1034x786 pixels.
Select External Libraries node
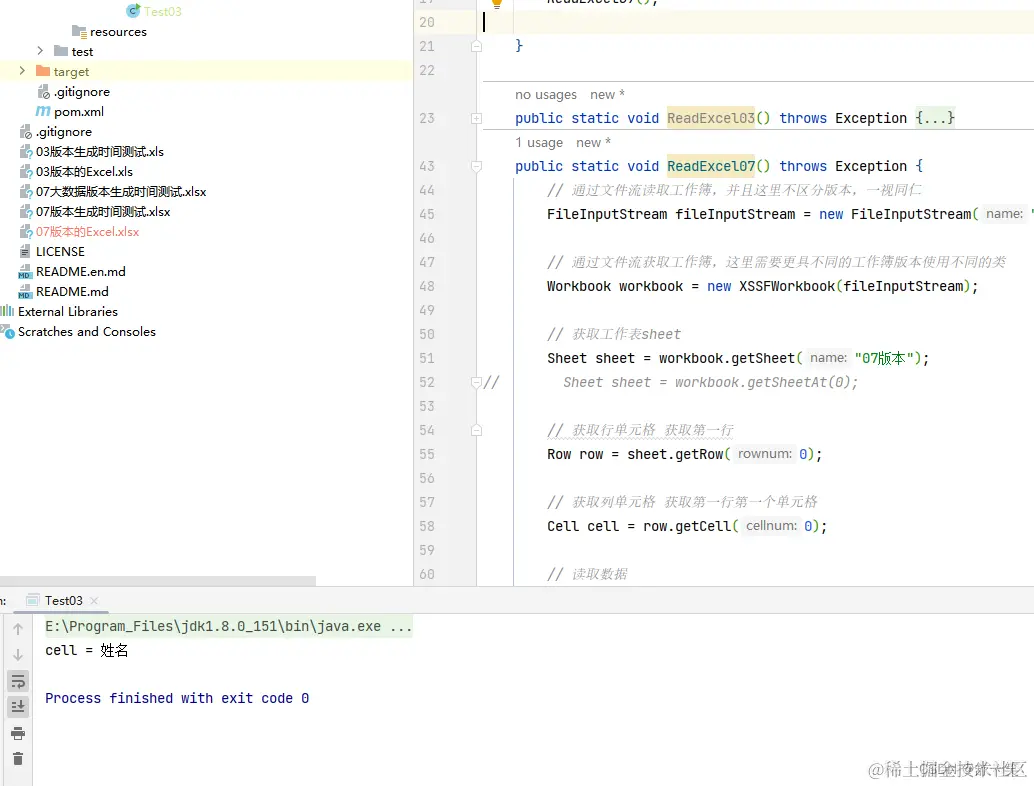[68, 311]
